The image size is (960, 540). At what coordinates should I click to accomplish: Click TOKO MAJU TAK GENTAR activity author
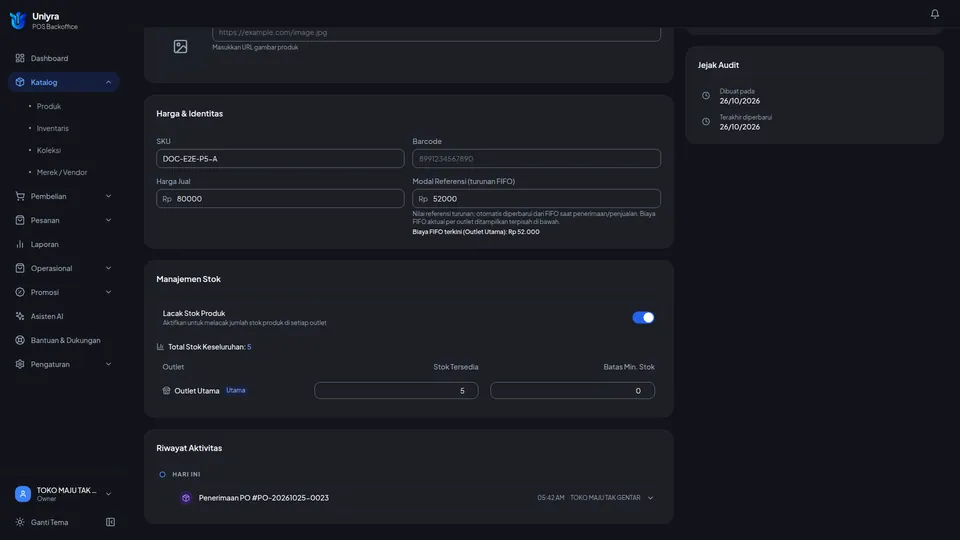605,498
